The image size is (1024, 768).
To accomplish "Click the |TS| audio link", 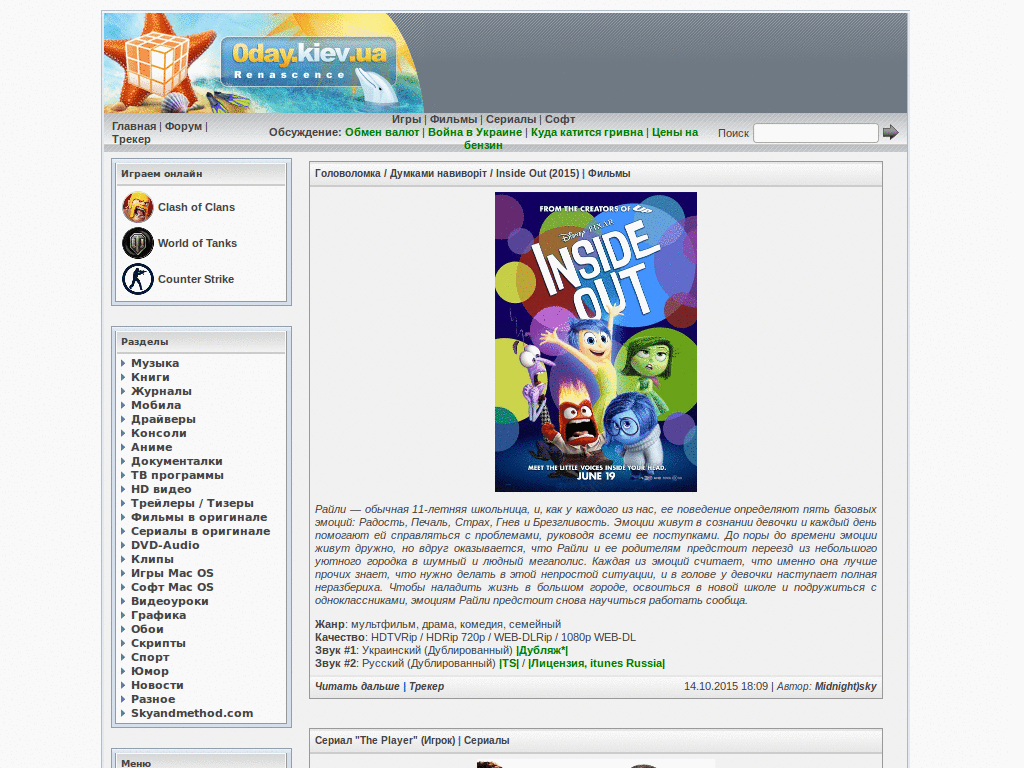I will [509, 664].
